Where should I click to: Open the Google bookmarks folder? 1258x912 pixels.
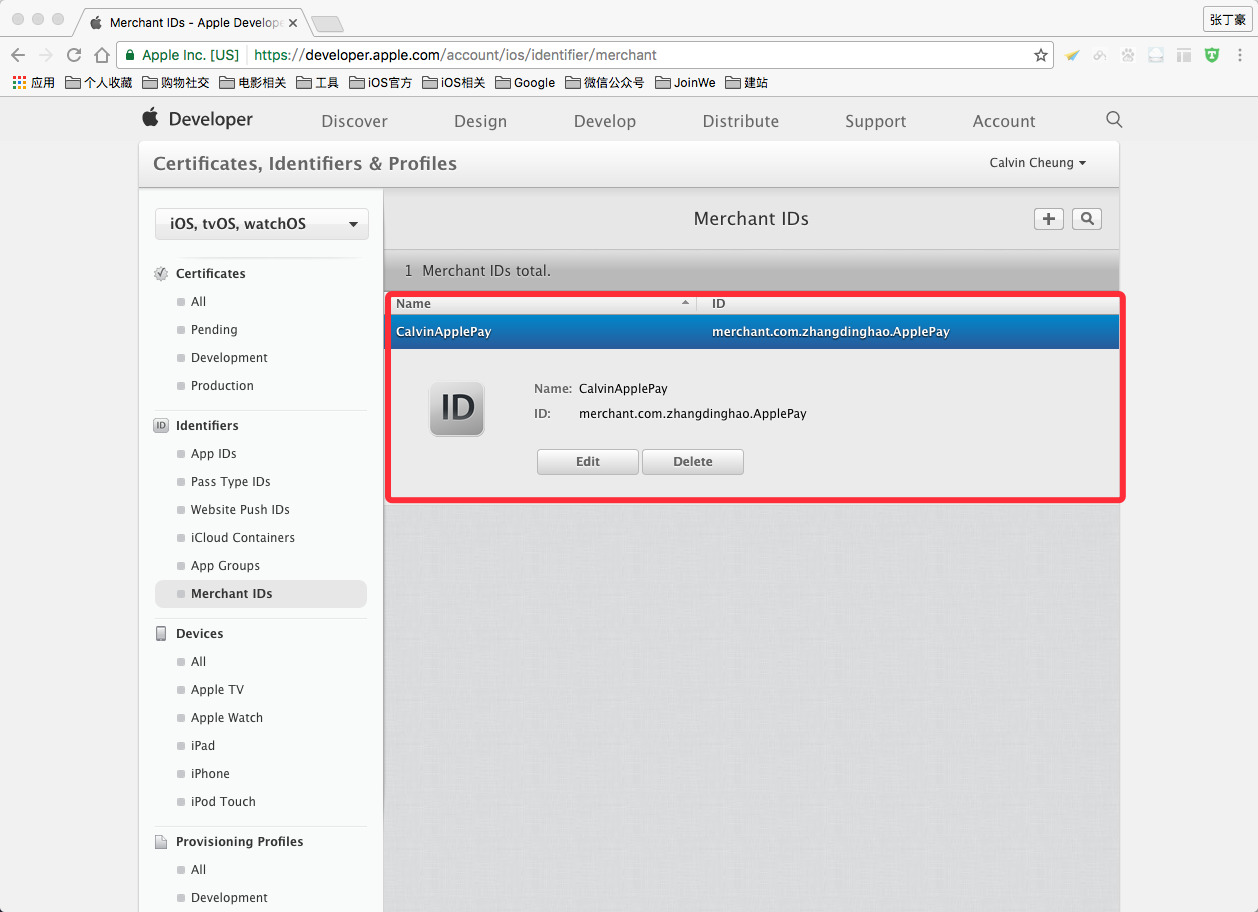pyautogui.click(x=525, y=82)
